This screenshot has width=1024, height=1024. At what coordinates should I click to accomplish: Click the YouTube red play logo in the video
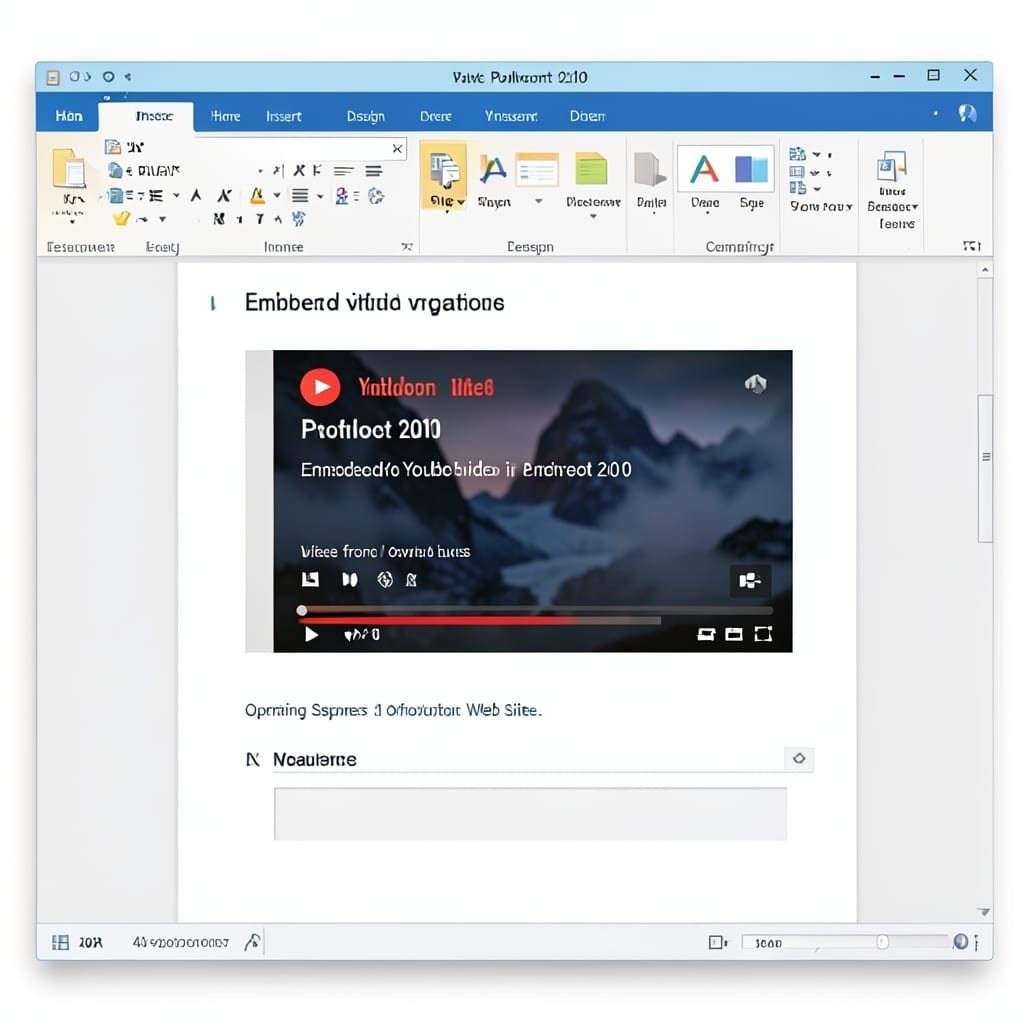click(x=320, y=387)
